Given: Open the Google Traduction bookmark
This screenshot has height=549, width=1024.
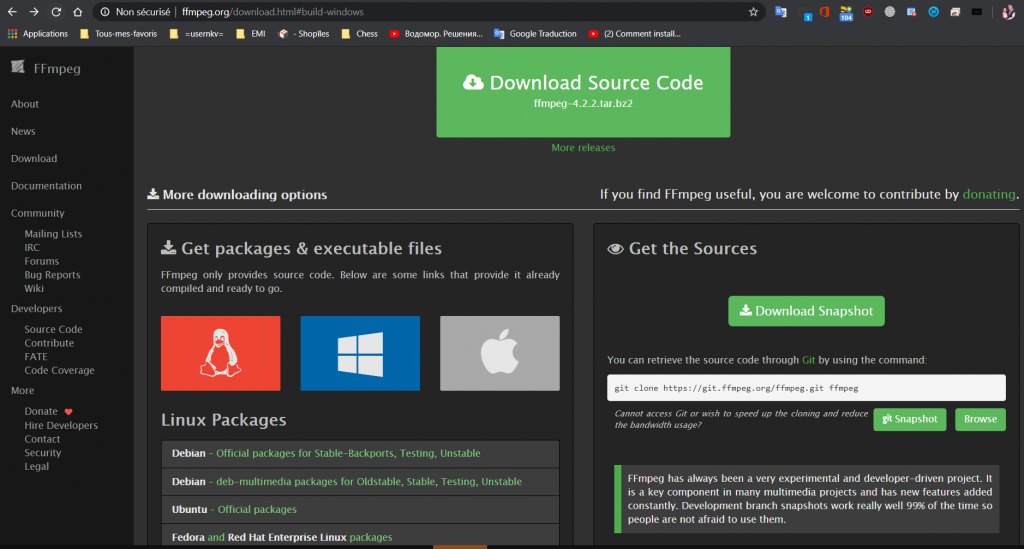Looking at the screenshot, I should (x=536, y=34).
